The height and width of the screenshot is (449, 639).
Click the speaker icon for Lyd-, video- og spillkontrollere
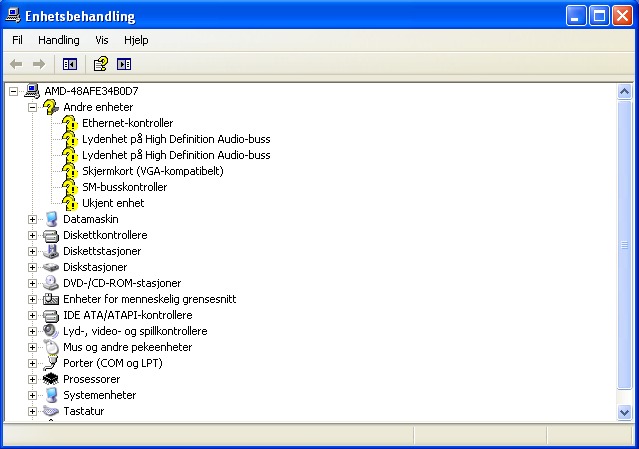[x=51, y=331]
